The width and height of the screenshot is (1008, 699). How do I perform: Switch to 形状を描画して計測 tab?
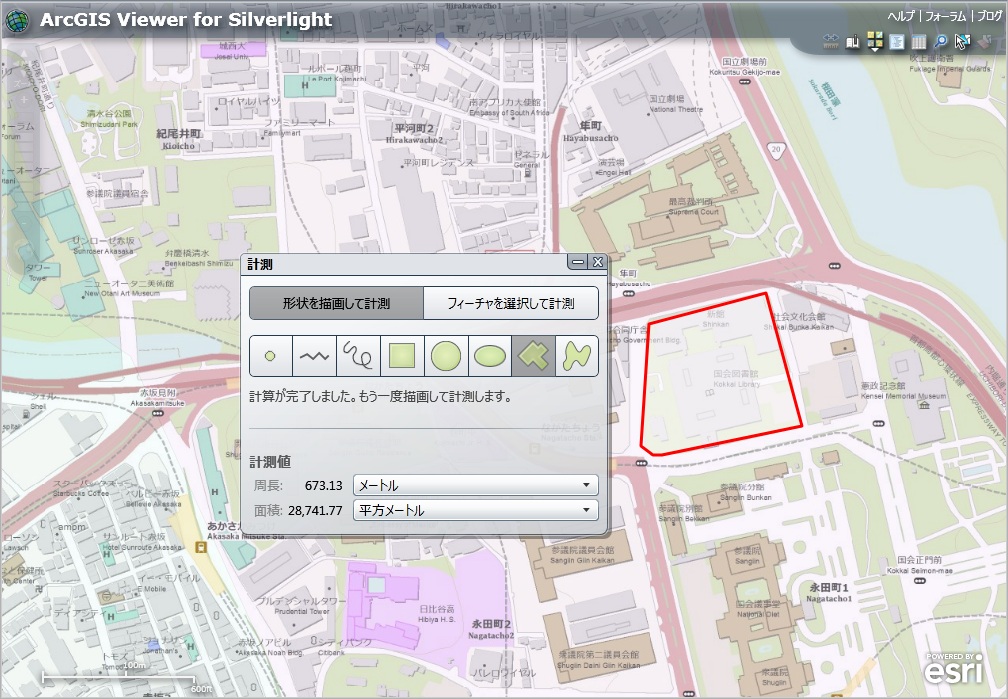pyautogui.click(x=336, y=304)
